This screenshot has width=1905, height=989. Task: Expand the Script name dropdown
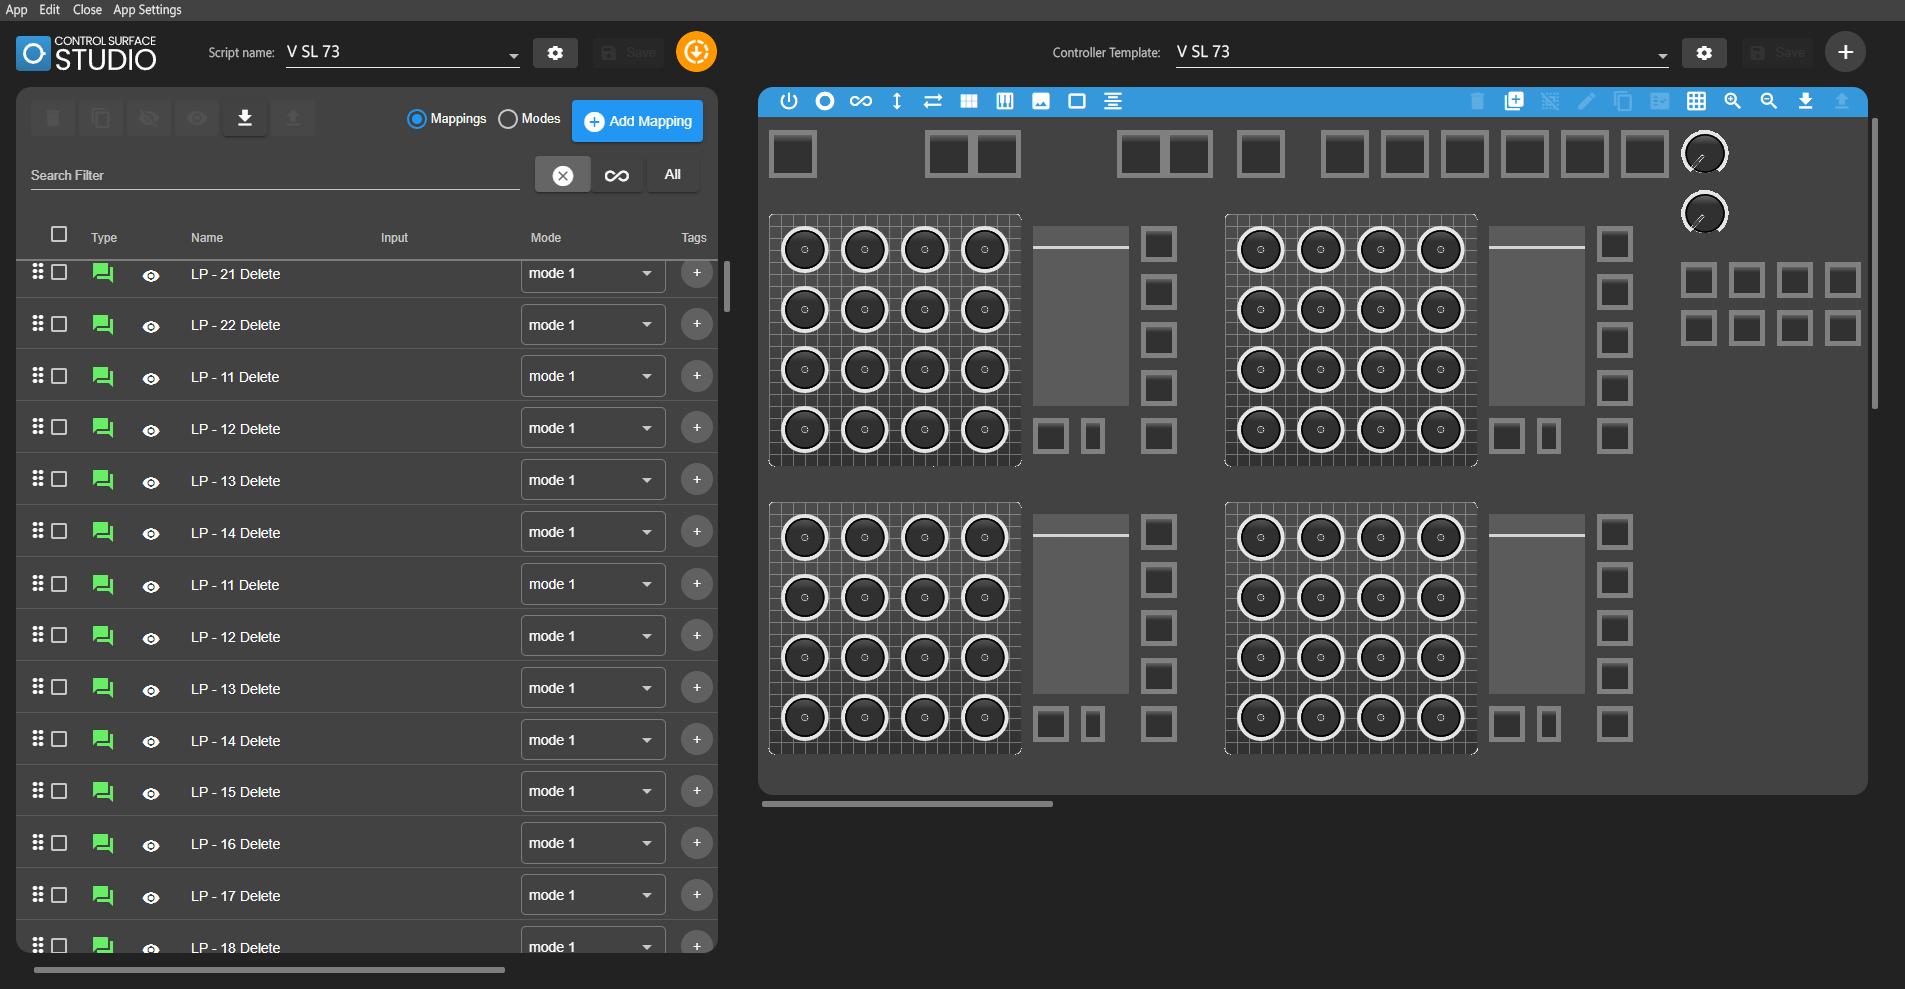513,56
